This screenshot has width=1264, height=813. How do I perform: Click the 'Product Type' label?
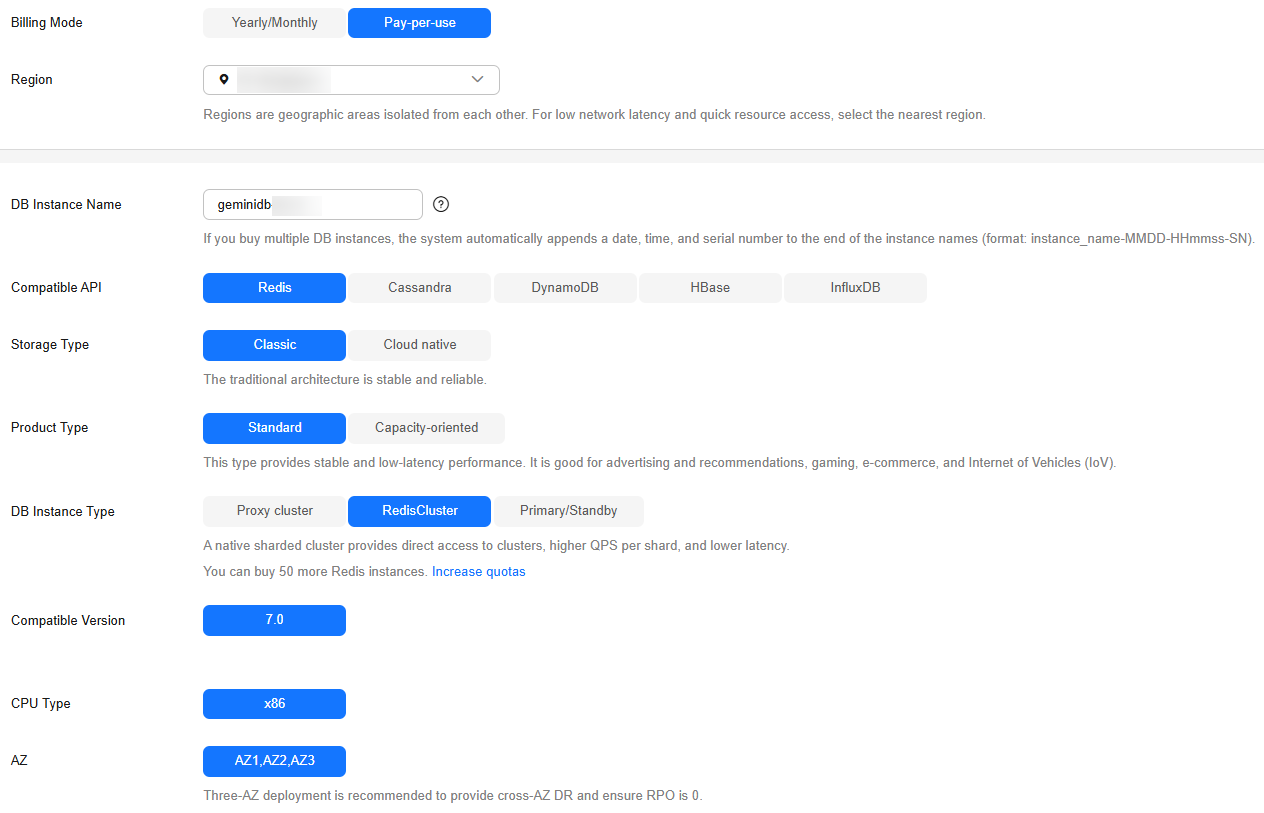pos(50,428)
